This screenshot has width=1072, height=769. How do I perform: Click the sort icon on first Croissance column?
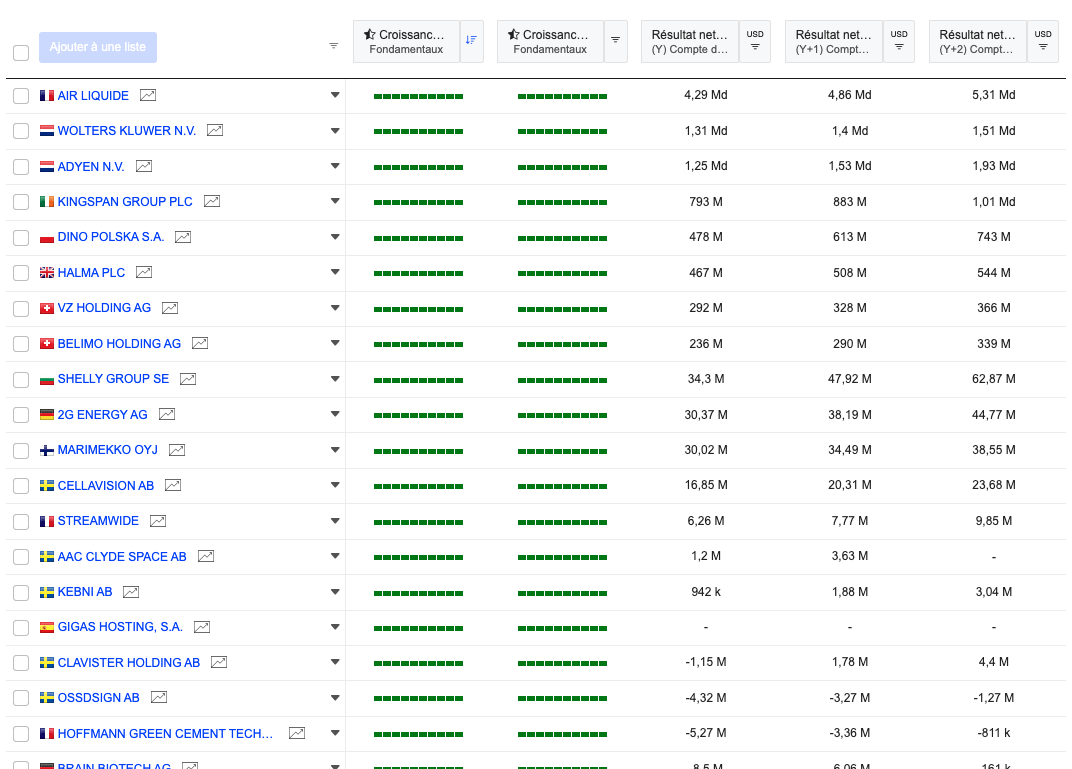pyautogui.click(x=472, y=41)
